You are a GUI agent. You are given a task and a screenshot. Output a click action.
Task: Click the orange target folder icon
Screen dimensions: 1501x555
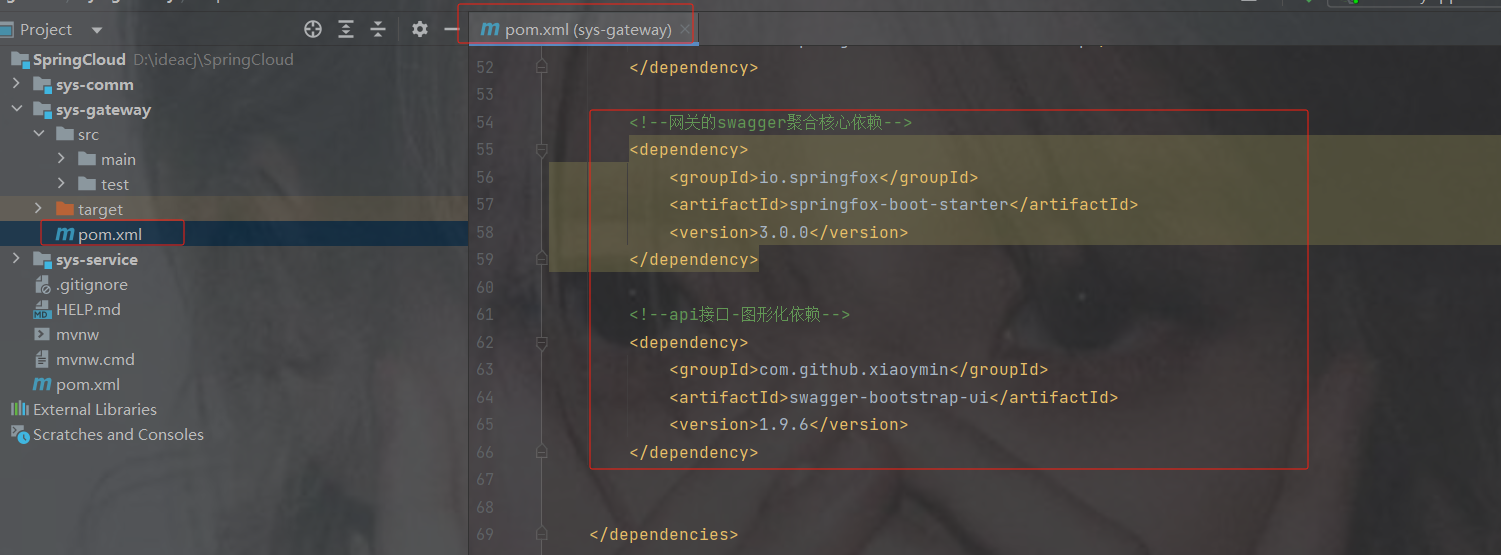pyautogui.click(x=65, y=209)
